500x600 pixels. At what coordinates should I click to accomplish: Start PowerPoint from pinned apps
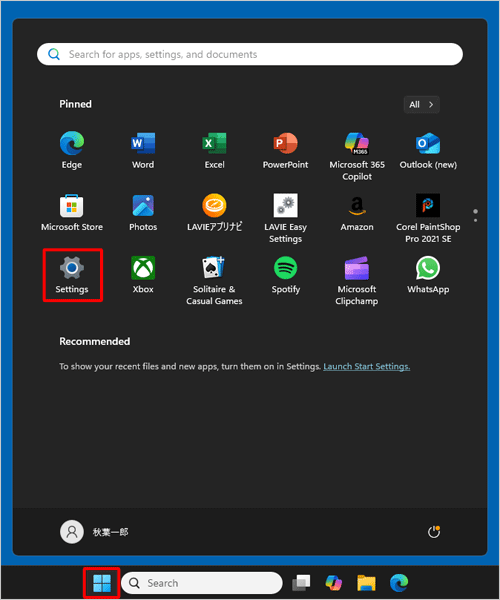pos(285,150)
